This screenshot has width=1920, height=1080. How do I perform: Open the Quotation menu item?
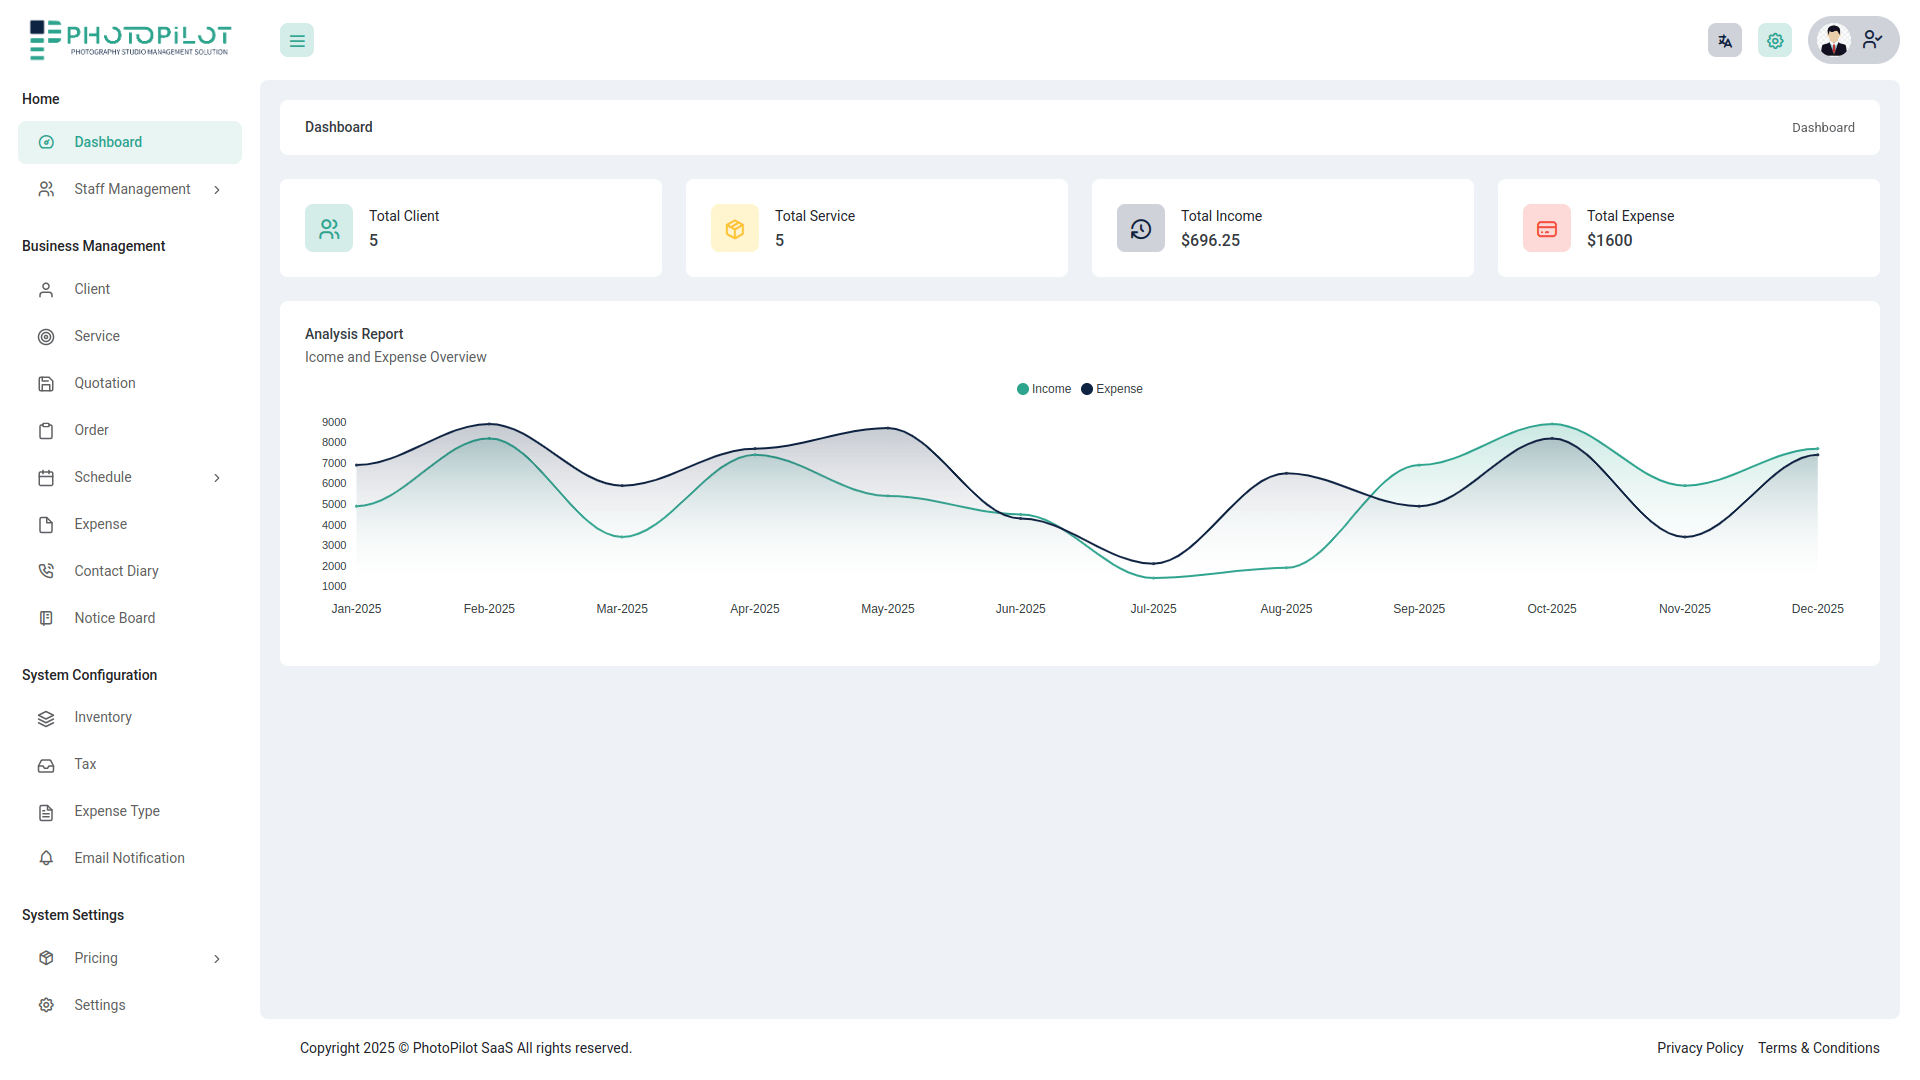tap(105, 383)
